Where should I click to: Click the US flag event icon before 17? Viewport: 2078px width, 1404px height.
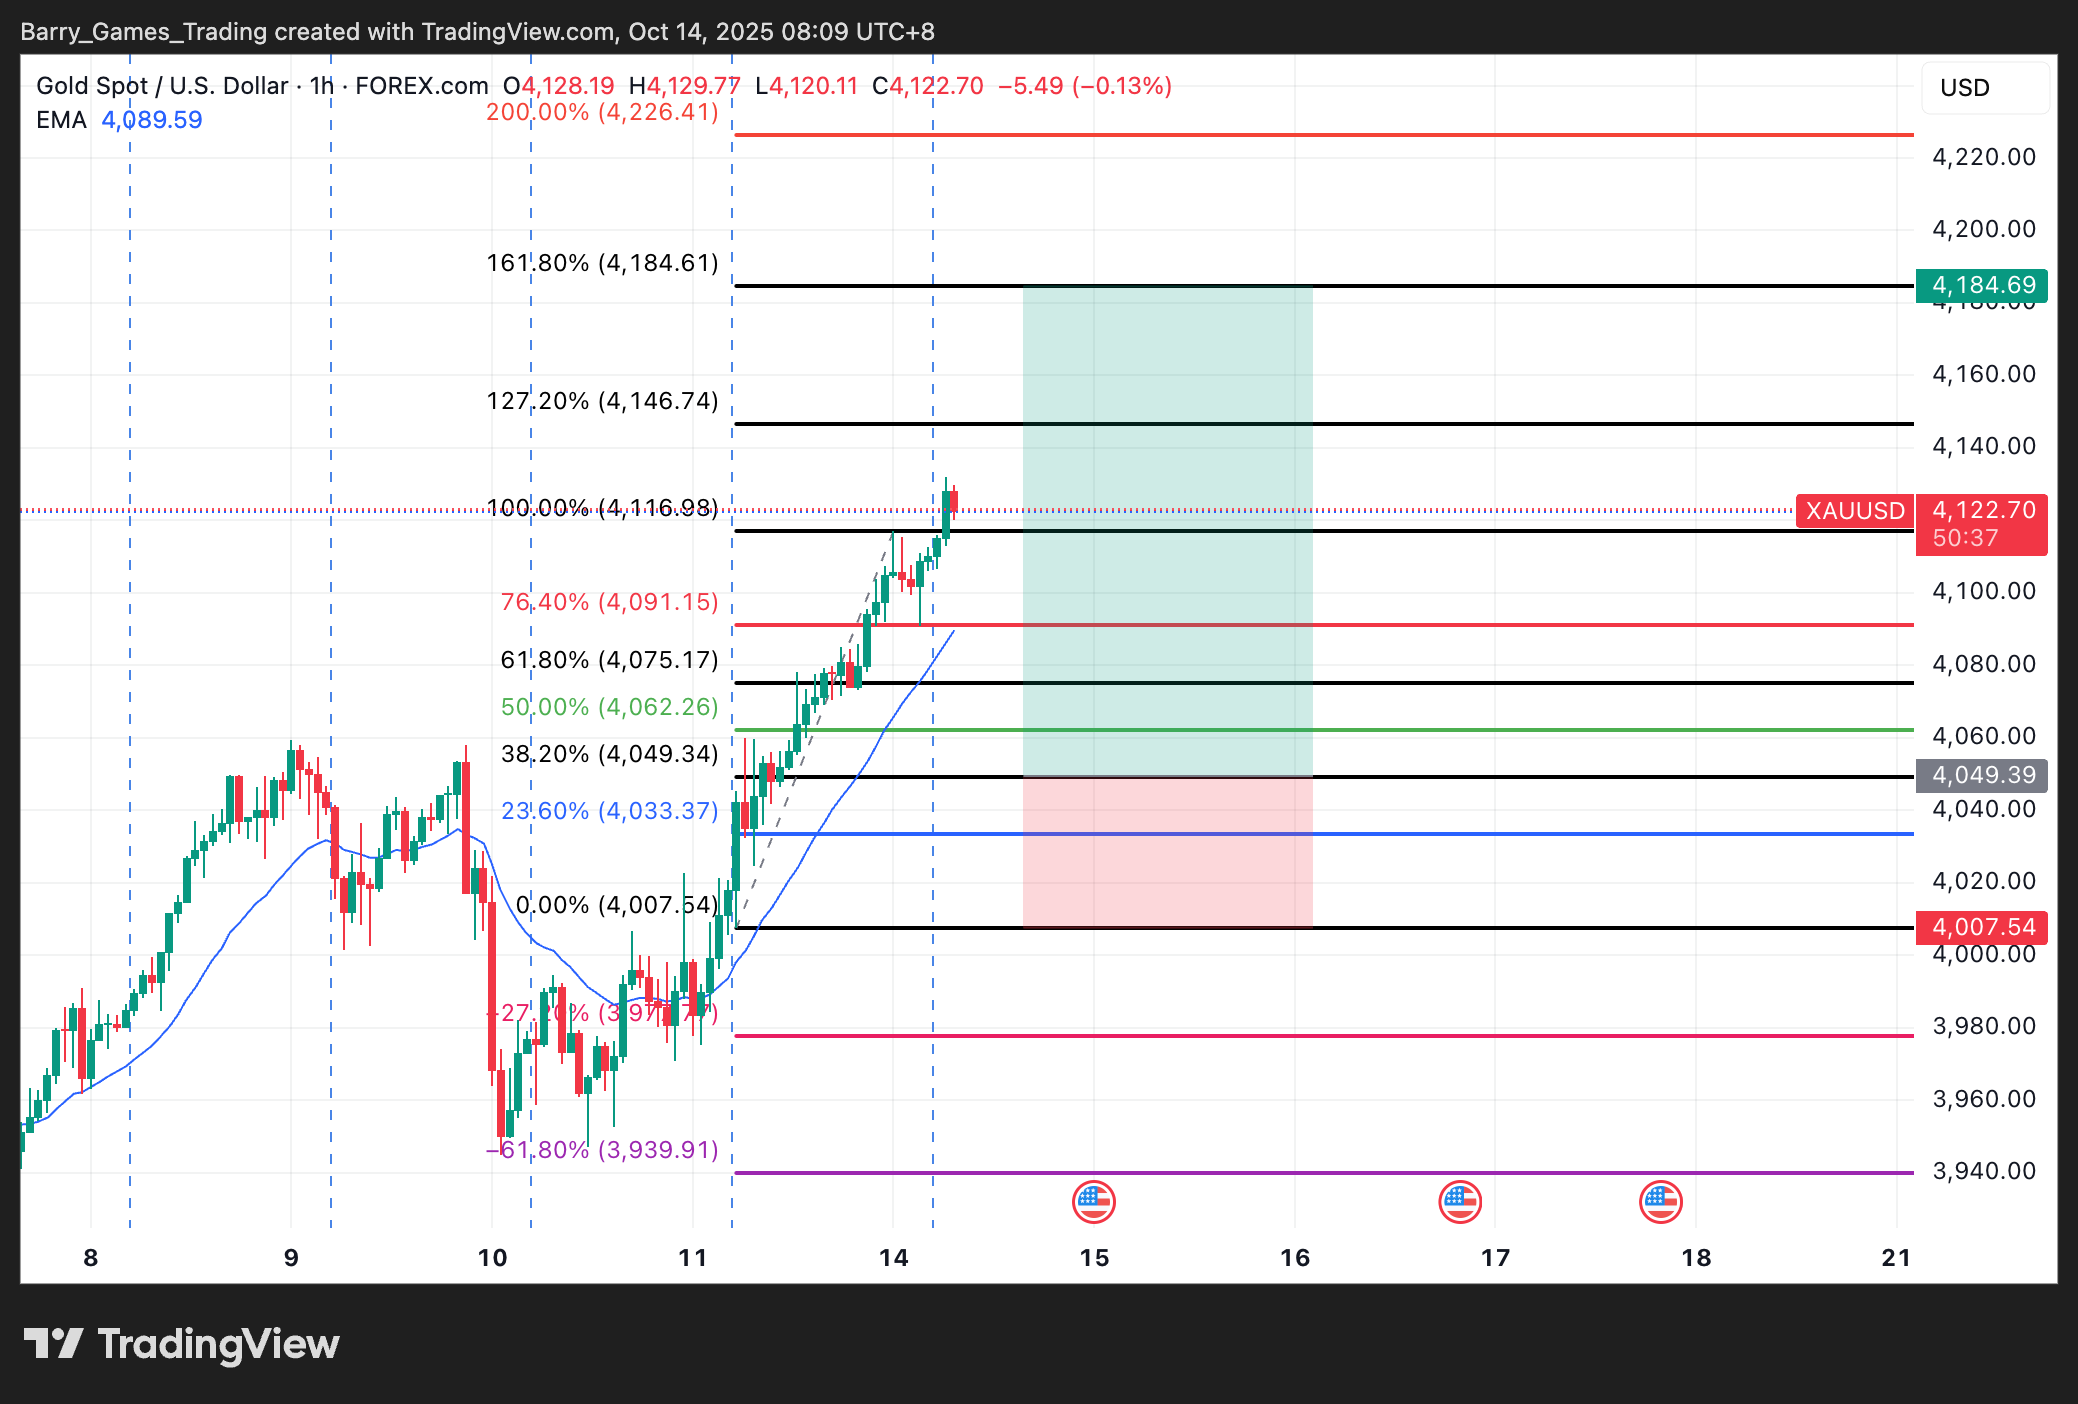[x=1459, y=1201]
